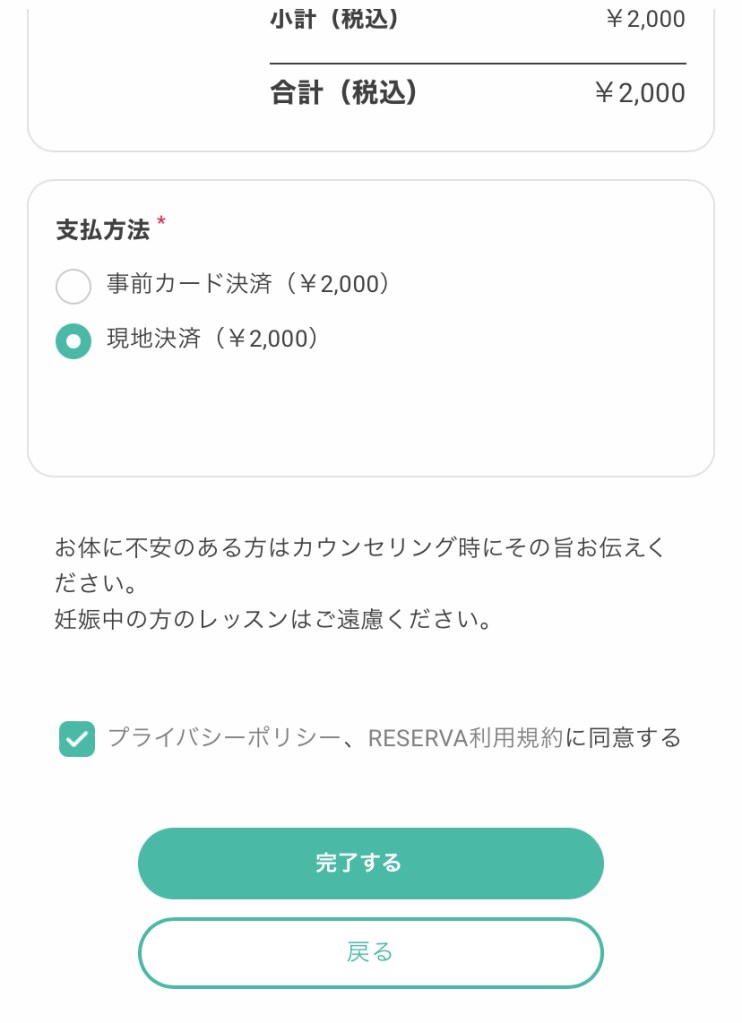Click the 小計 subtotal amount ￥2,000
The height and width of the screenshot is (1023, 742).
coord(645,19)
